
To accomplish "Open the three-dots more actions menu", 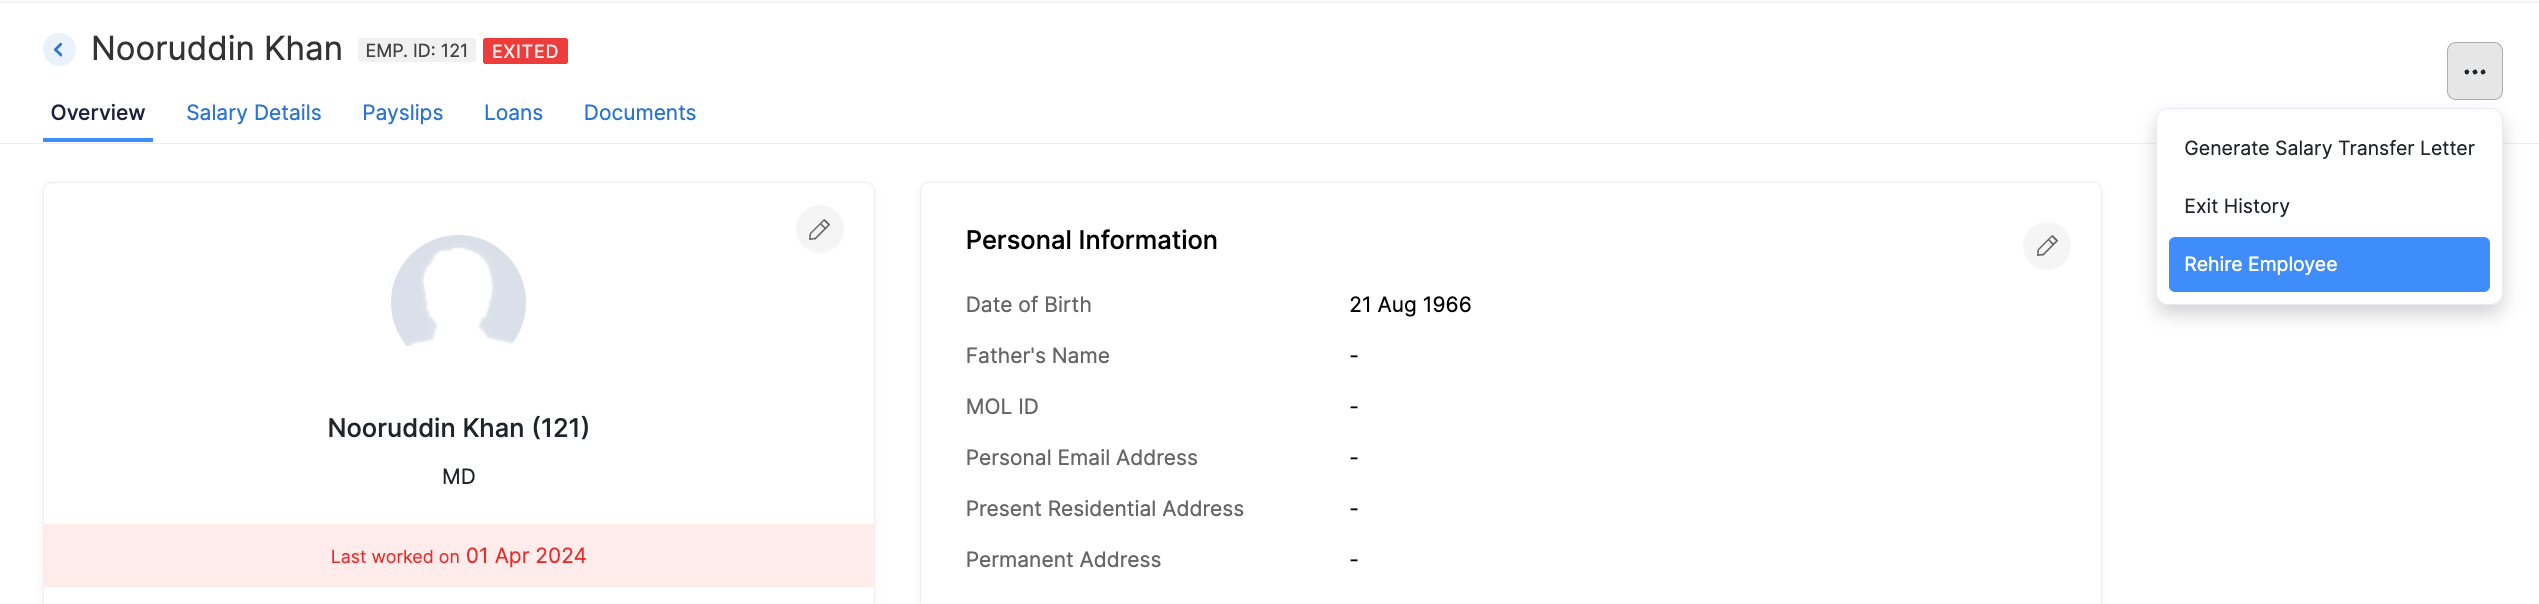I will (2474, 71).
